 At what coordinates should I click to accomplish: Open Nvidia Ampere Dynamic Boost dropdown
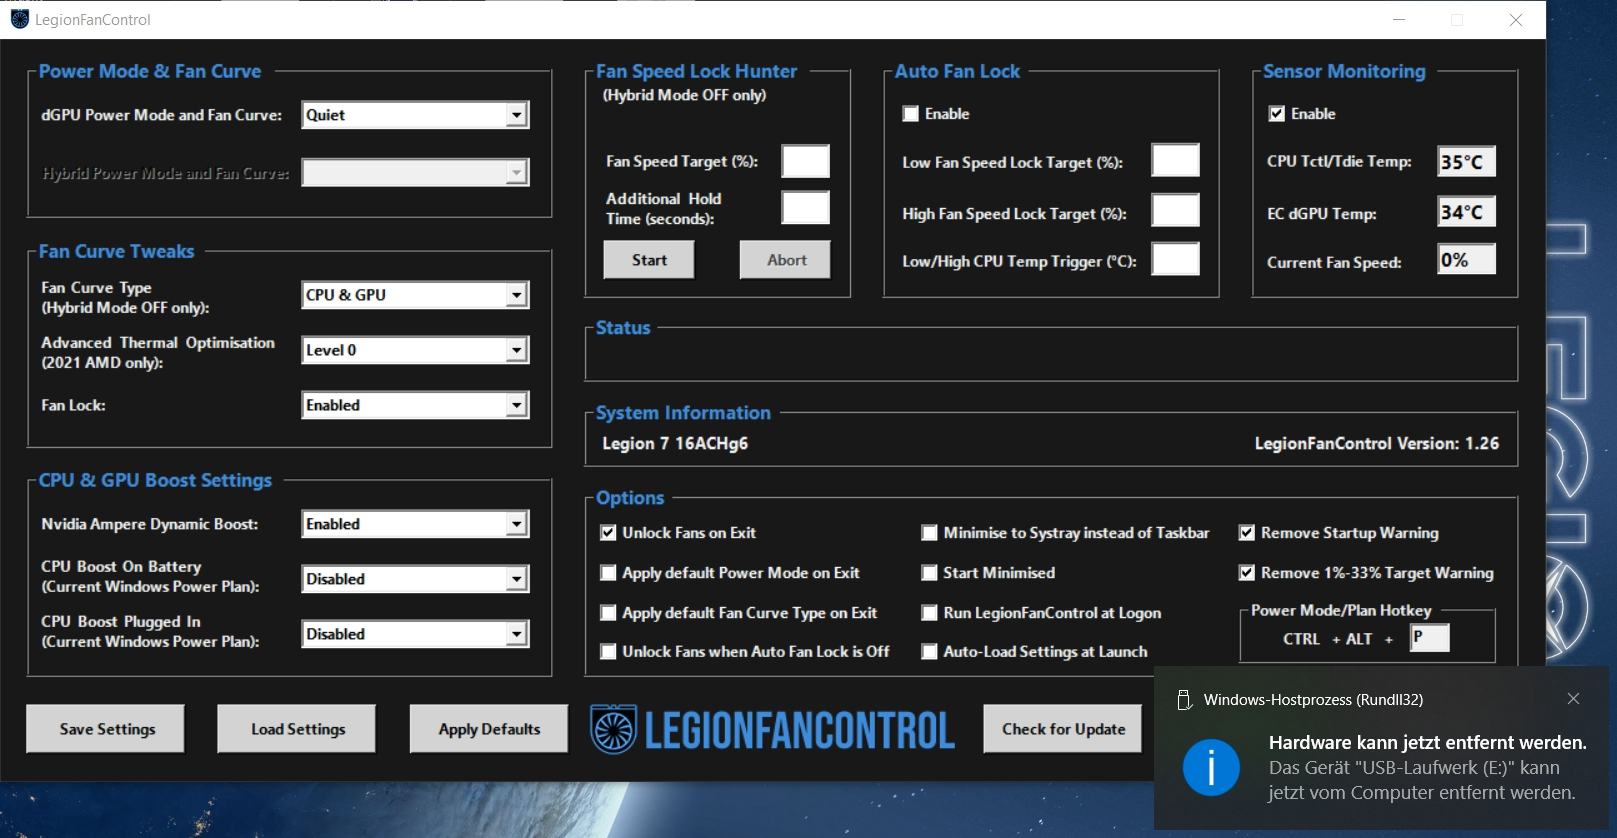point(415,524)
